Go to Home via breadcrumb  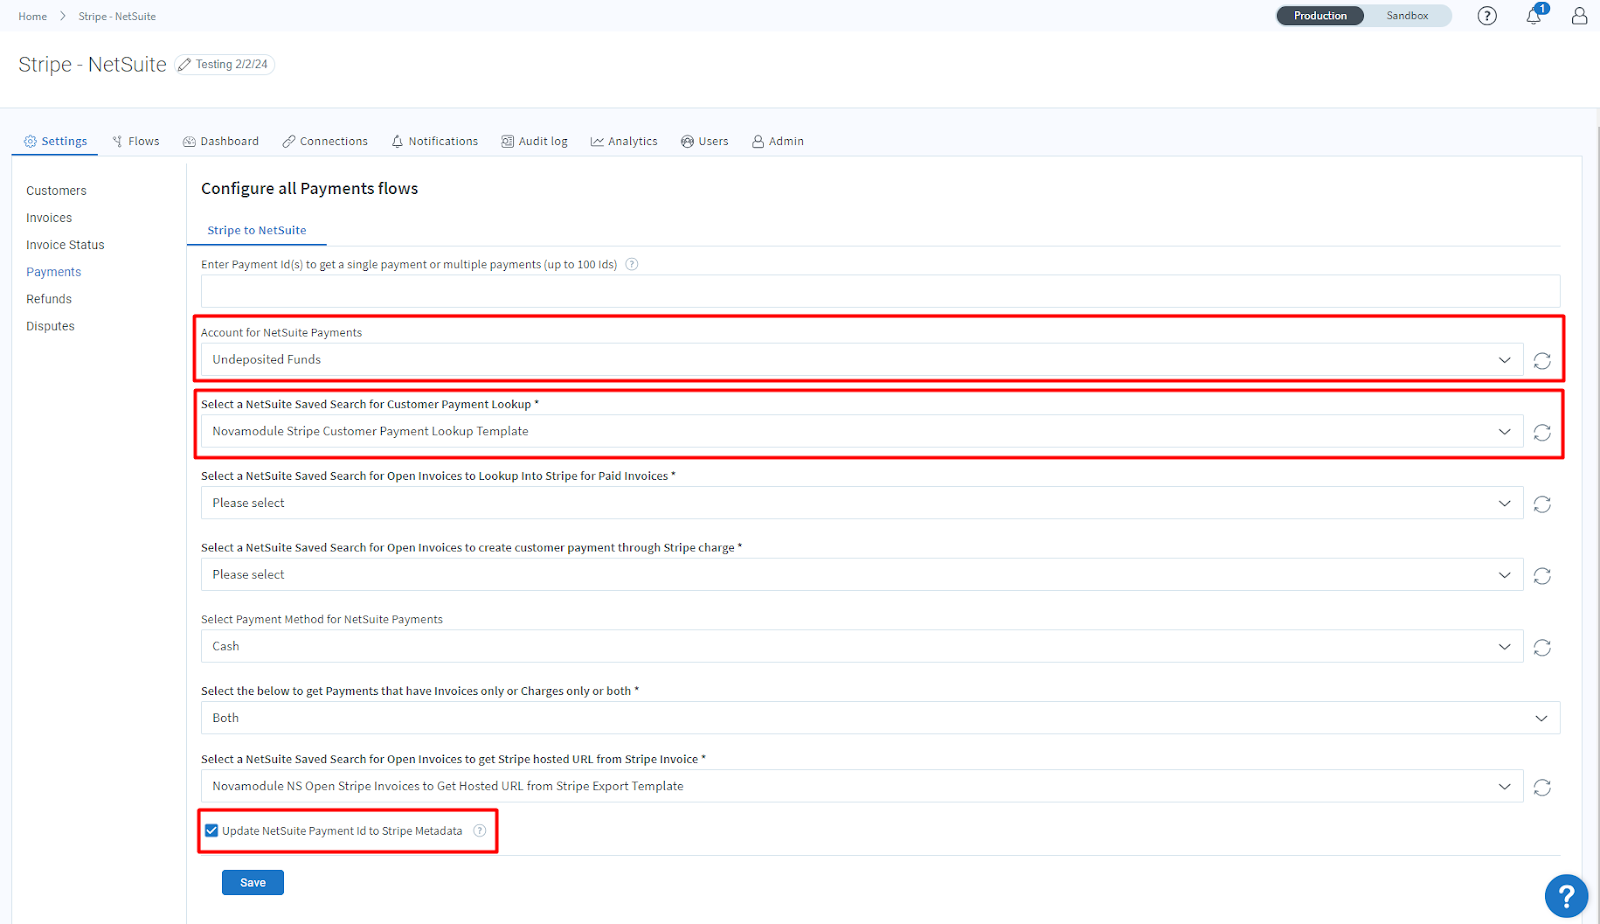tap(32, 16)
